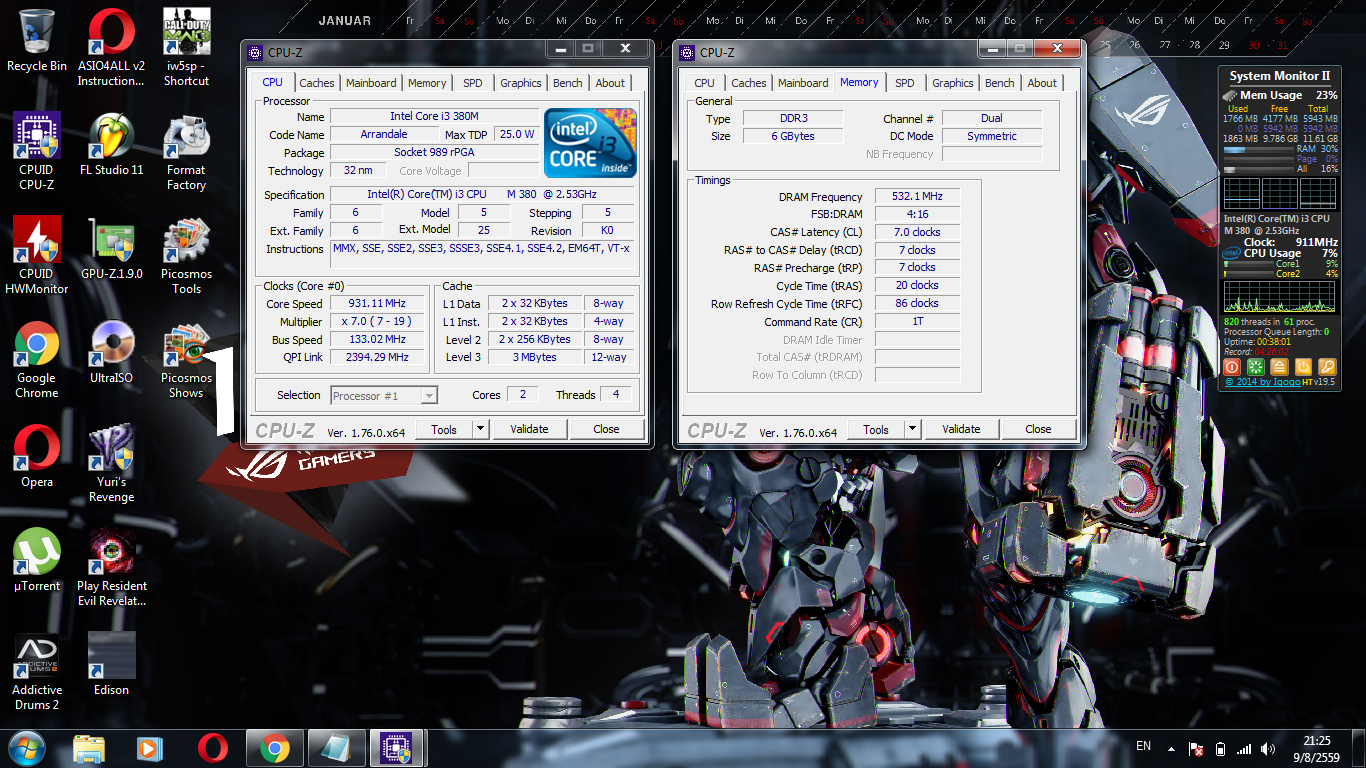Open About tab in right CPU-Z window
This screenshot has height=768, width=1366.
pos(1042,83)
